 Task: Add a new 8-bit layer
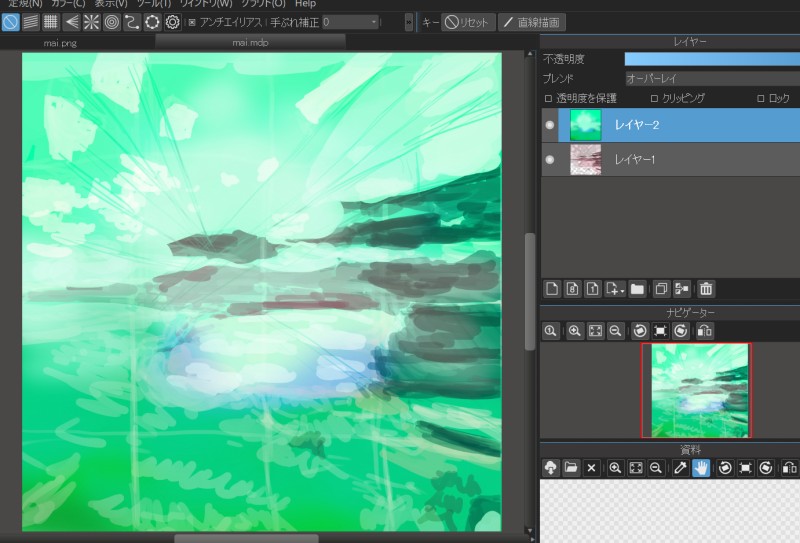click(572, 289)
